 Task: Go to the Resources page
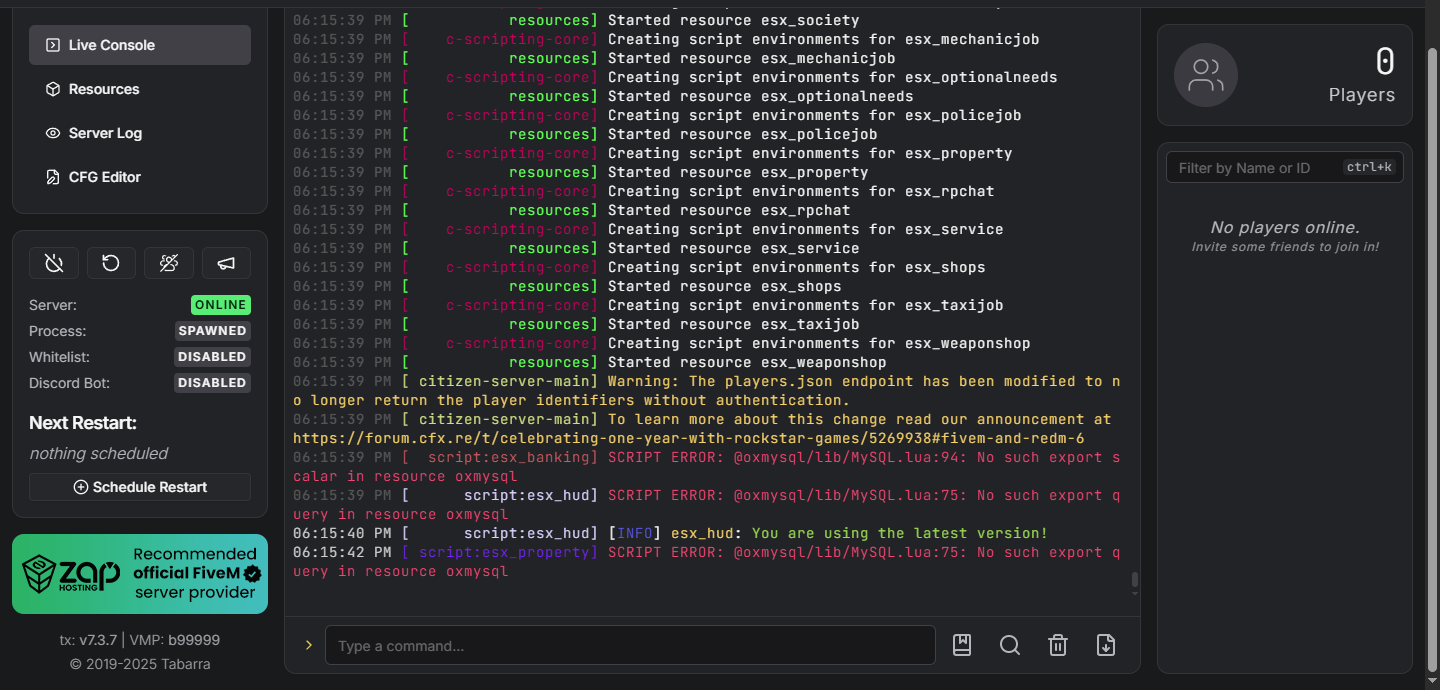(x=140, y=89)
